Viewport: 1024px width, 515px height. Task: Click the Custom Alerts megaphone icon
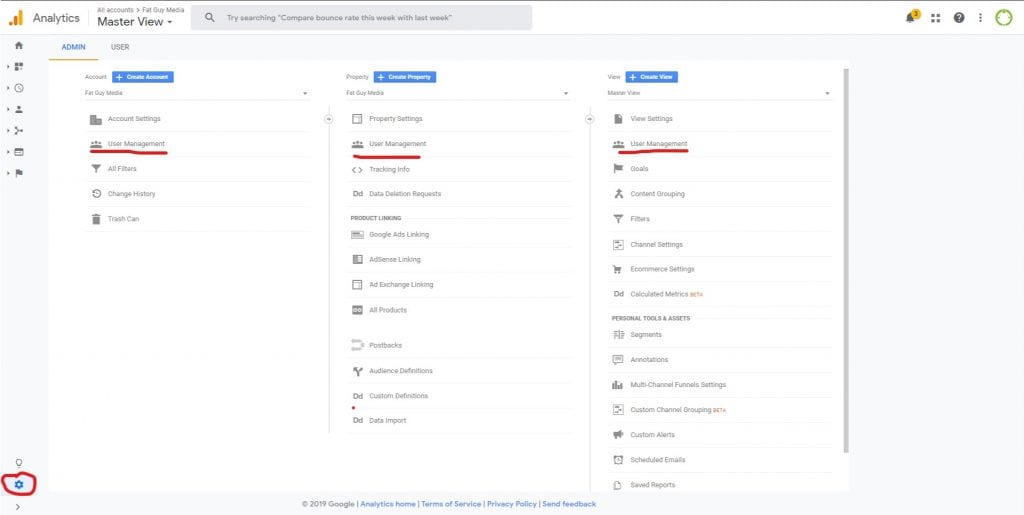618,435
